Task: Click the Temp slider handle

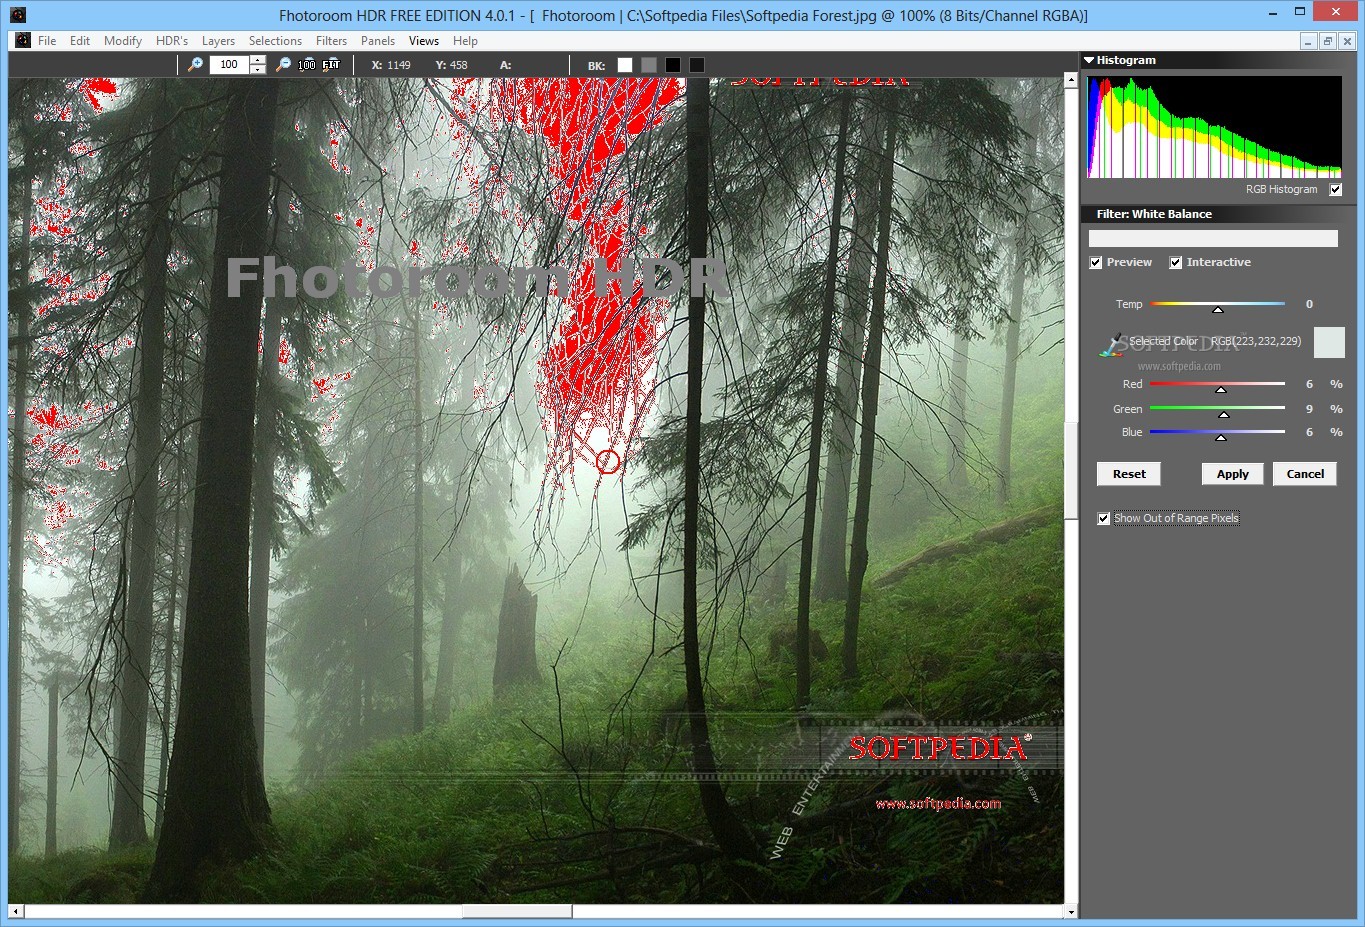Action: (x=1217, y=309)
